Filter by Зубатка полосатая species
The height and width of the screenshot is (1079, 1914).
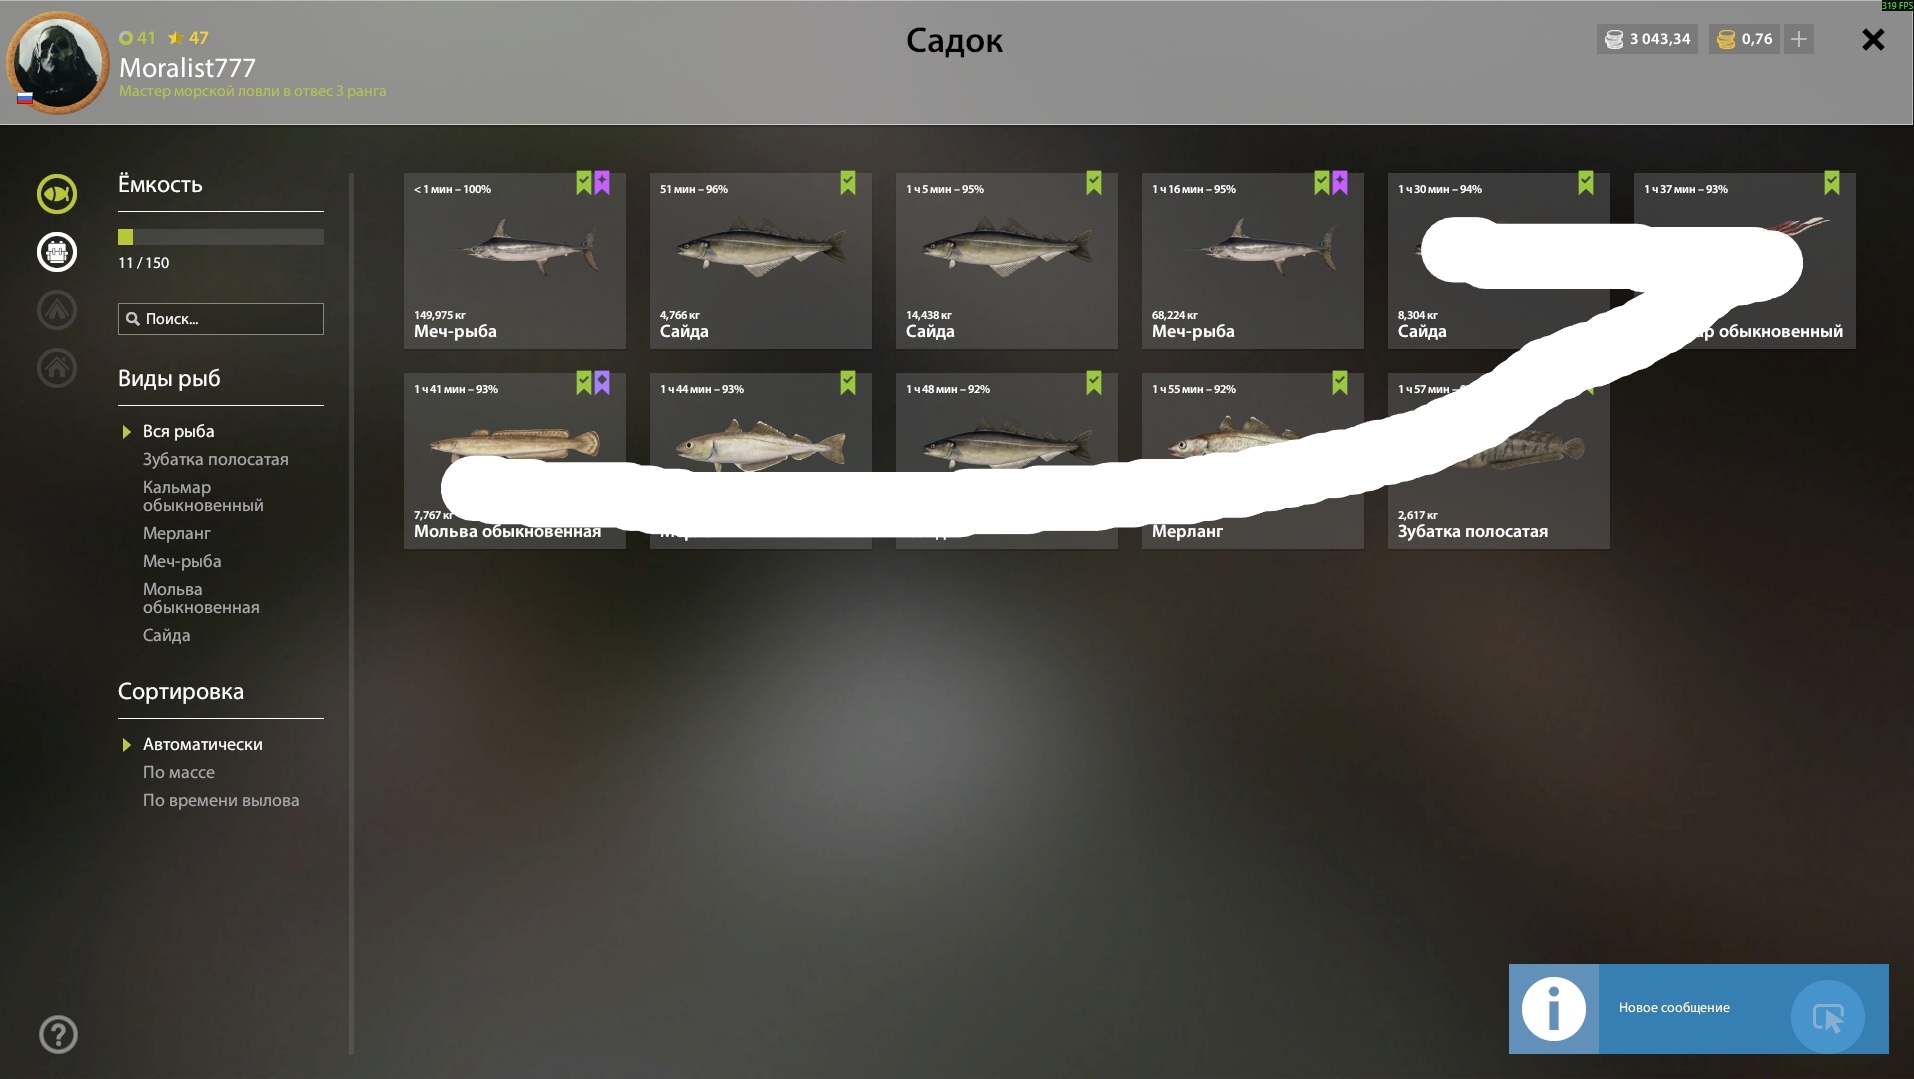point(216,459)
